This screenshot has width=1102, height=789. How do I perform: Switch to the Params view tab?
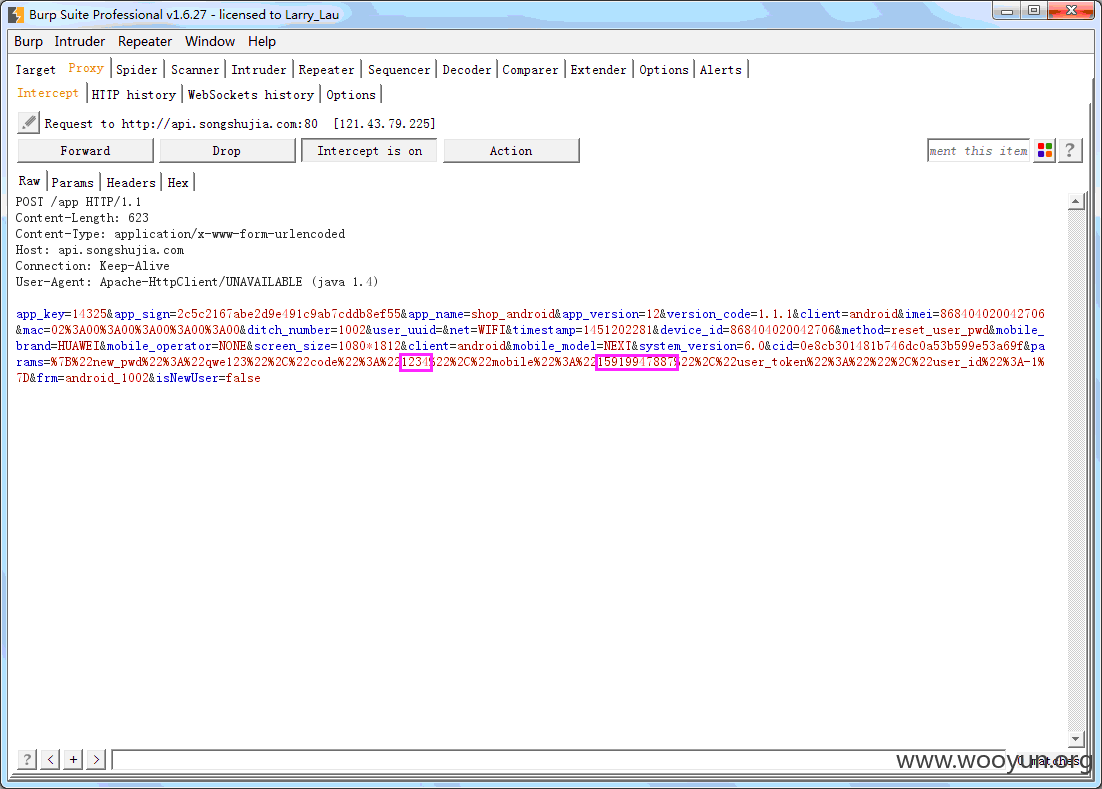tap(72, 183)
